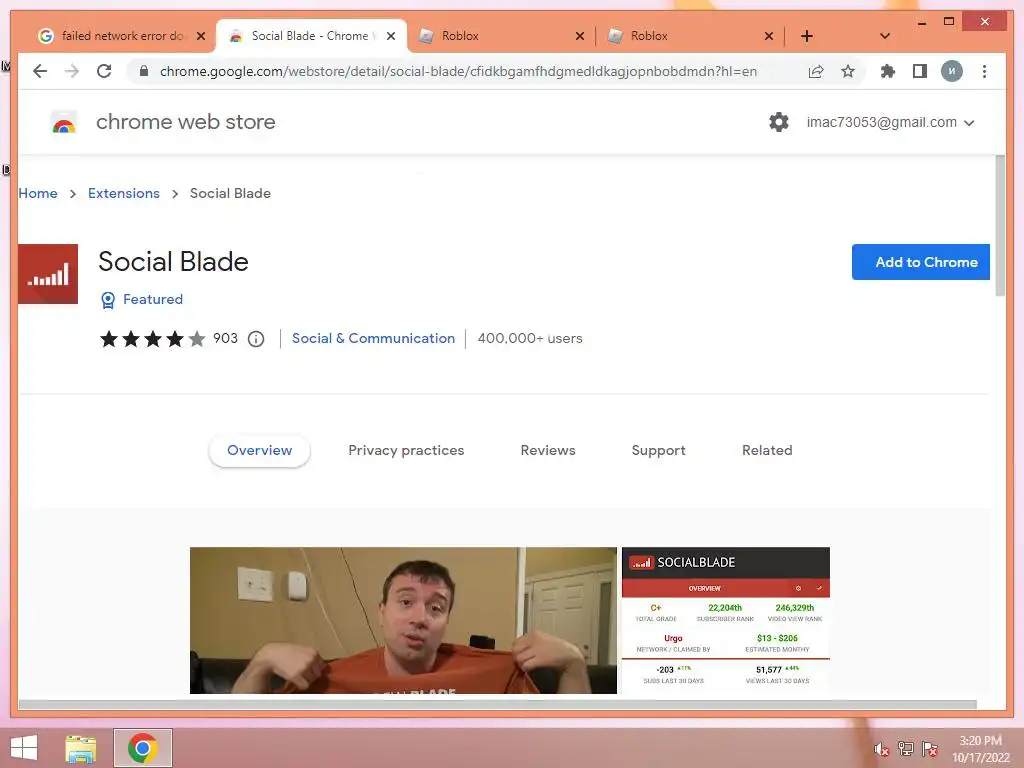Close the Social Blade tab
Screen dimensions: 1024x768
pos(391,36)
